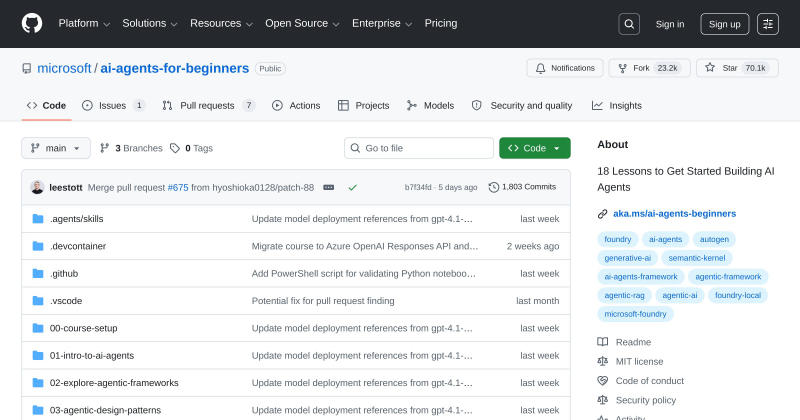Click the book icon beside Readme

tap(603, 342)
